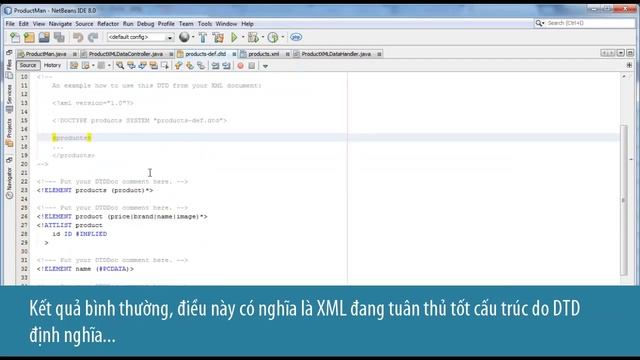Image resolution: width=640 pixels, height=360 pixels.
Task: Click the Debug Project icon
Action: tap(253, 38)
